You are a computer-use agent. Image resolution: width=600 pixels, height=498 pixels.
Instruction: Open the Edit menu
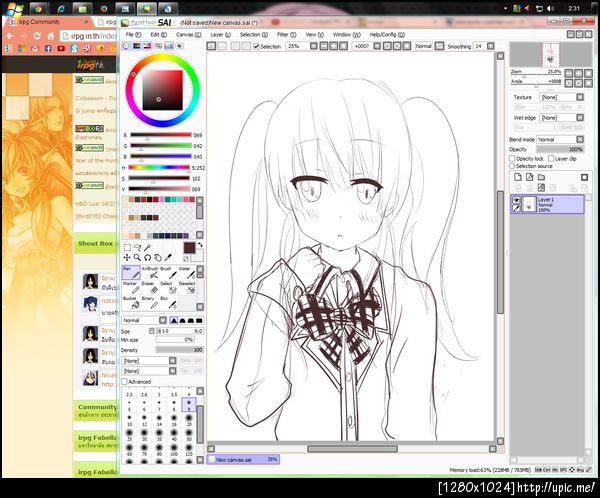158,34
